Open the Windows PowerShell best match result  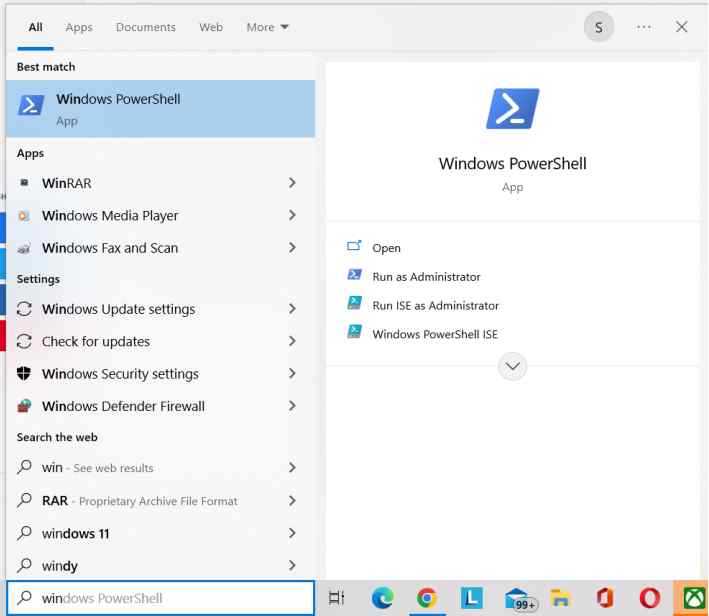click(161, 109)
